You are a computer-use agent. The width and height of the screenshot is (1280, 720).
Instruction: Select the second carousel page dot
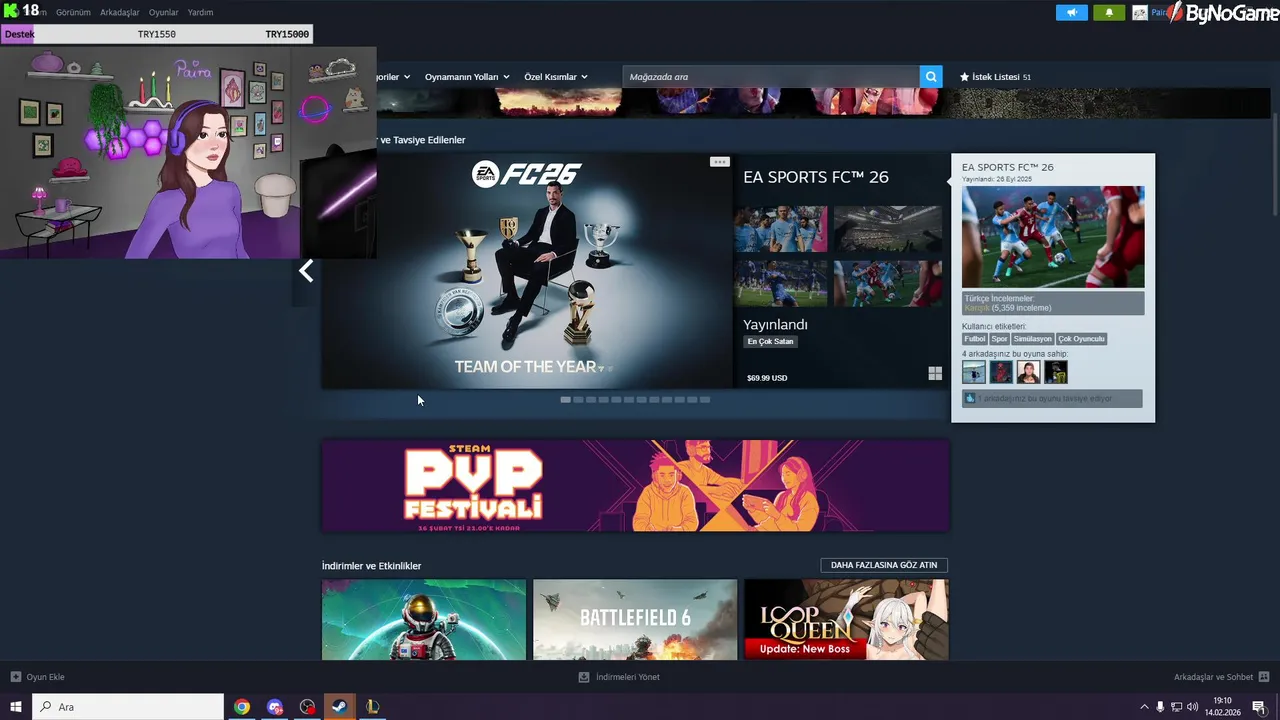[578, 399]
